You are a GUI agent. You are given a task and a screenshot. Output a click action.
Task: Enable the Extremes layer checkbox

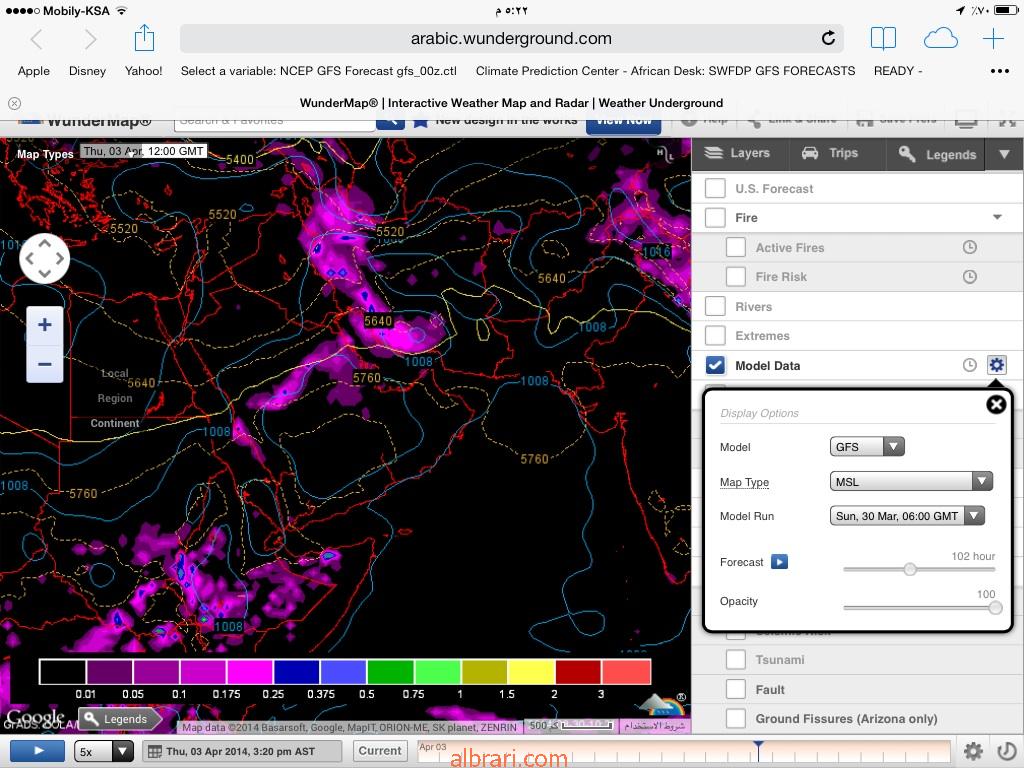click(x=715, y=335)
